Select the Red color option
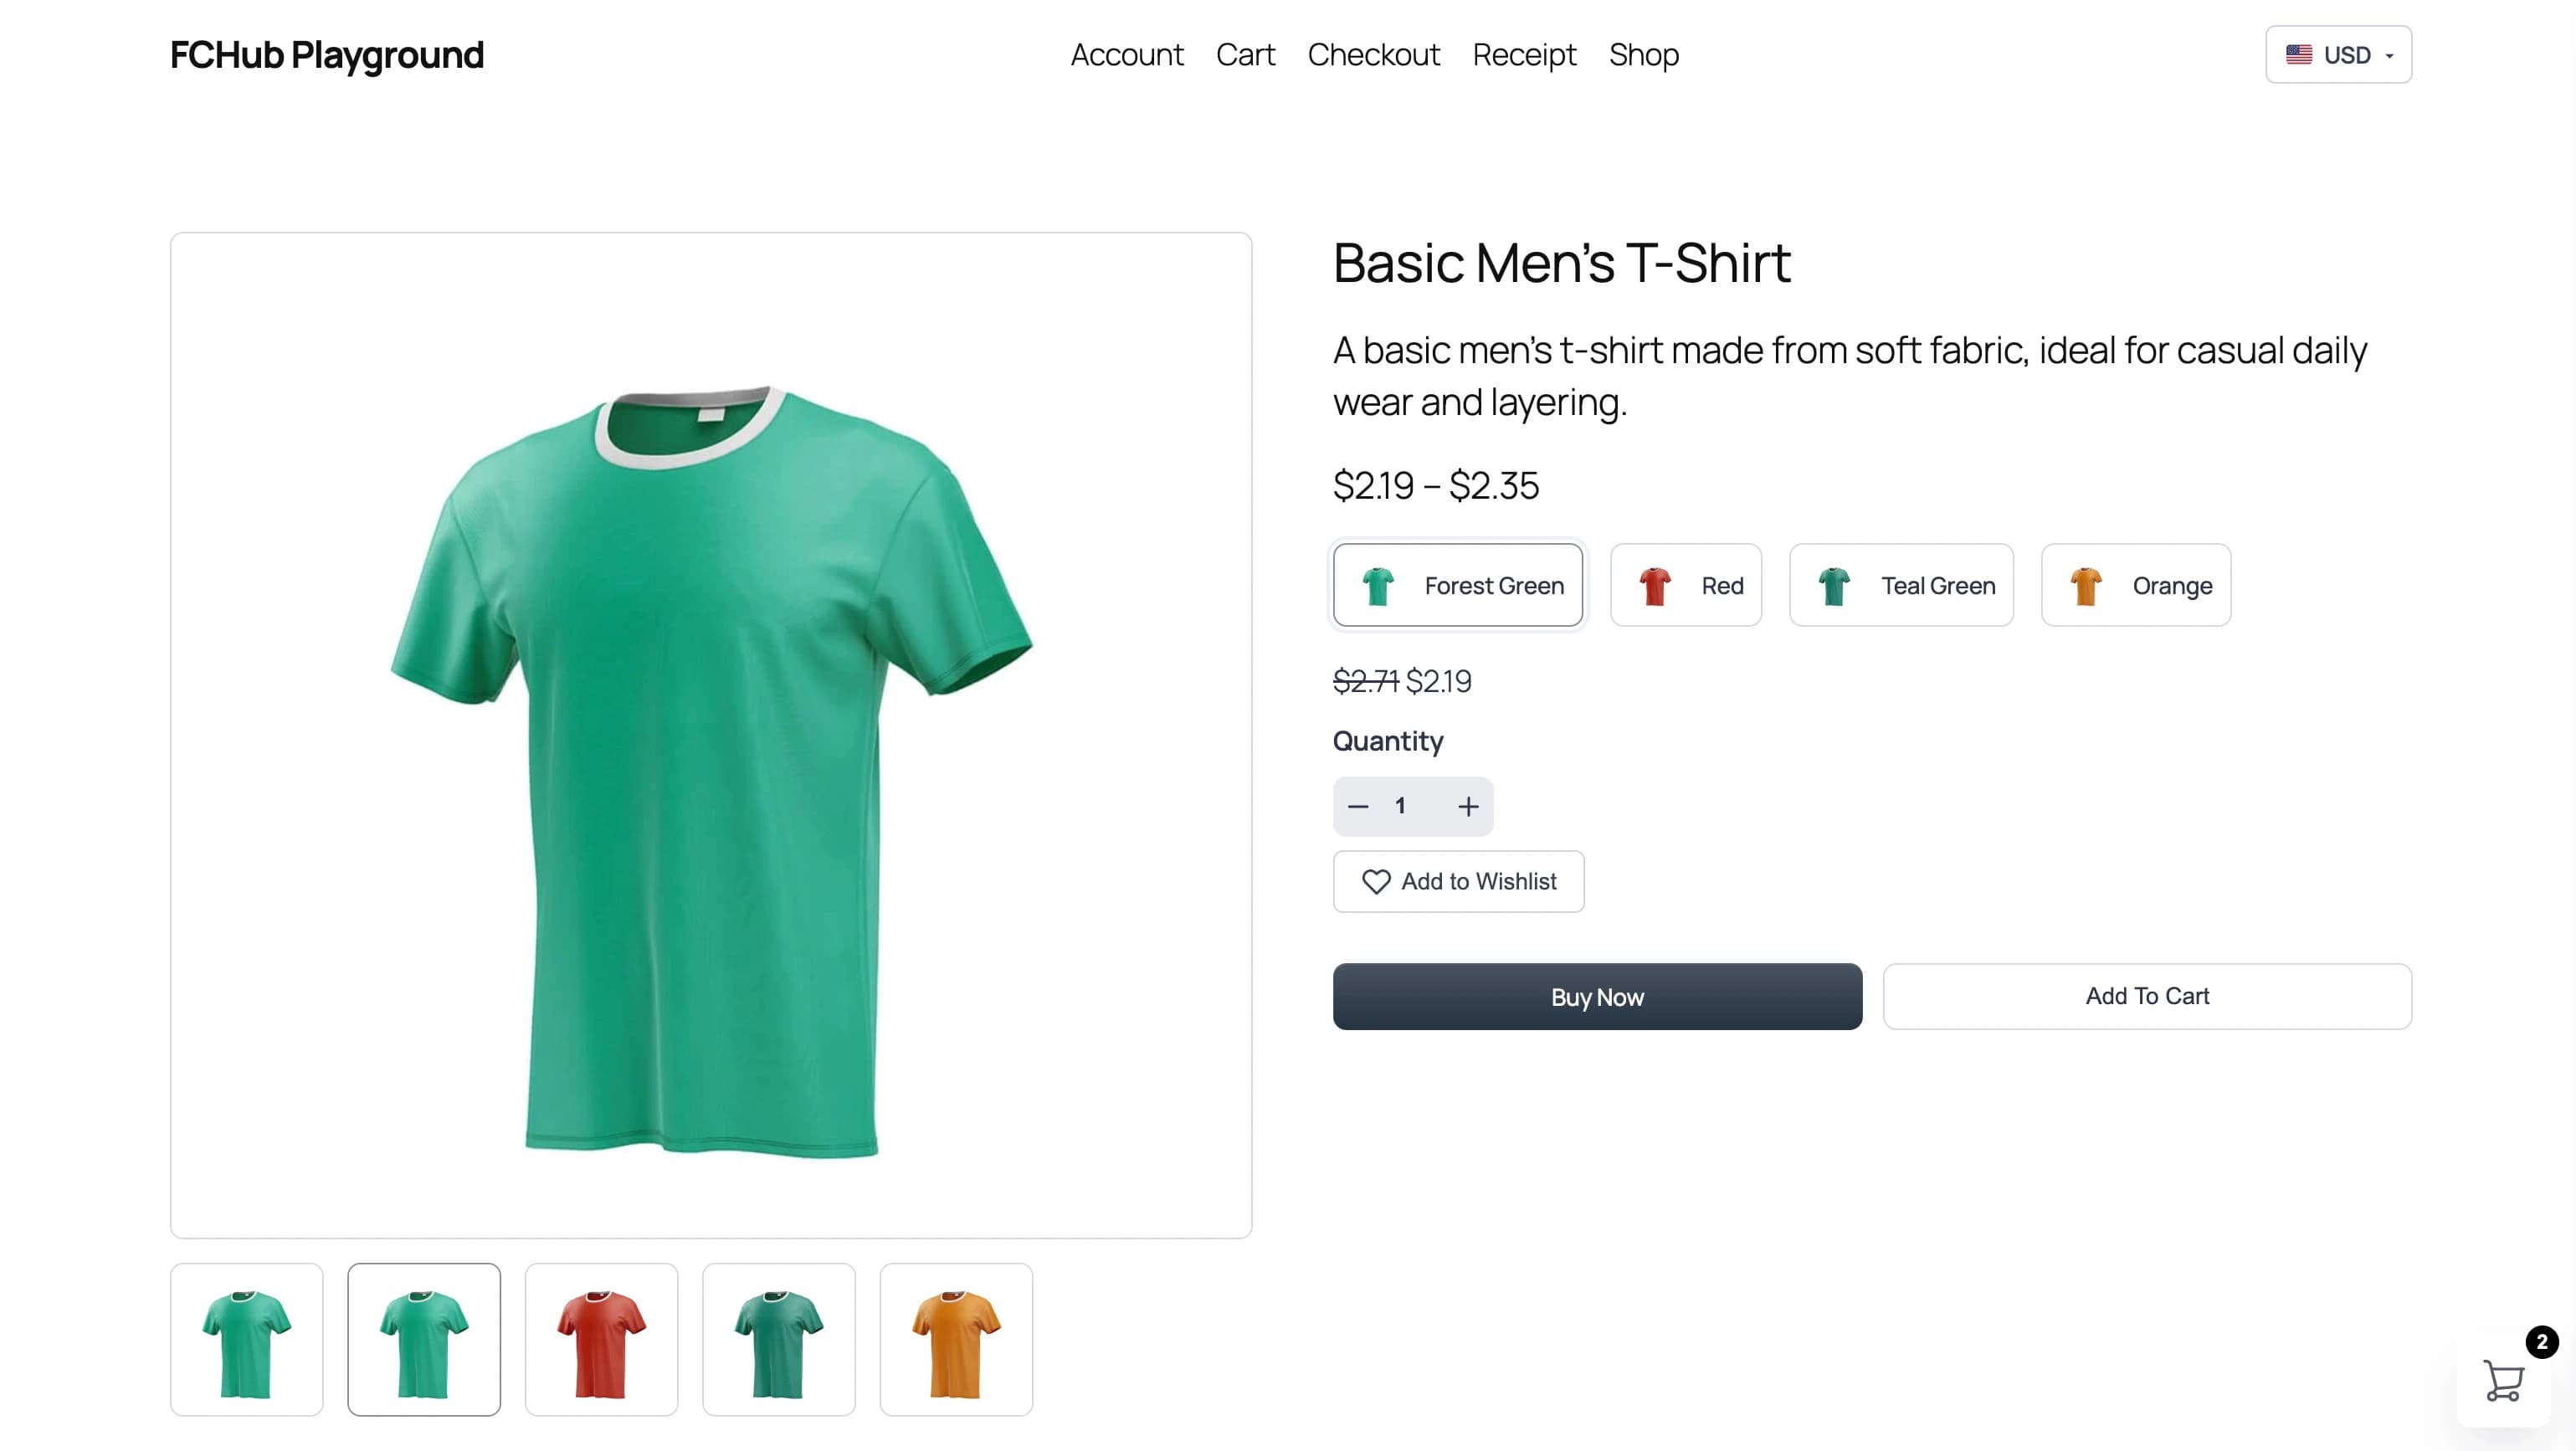 [1686, 585]
